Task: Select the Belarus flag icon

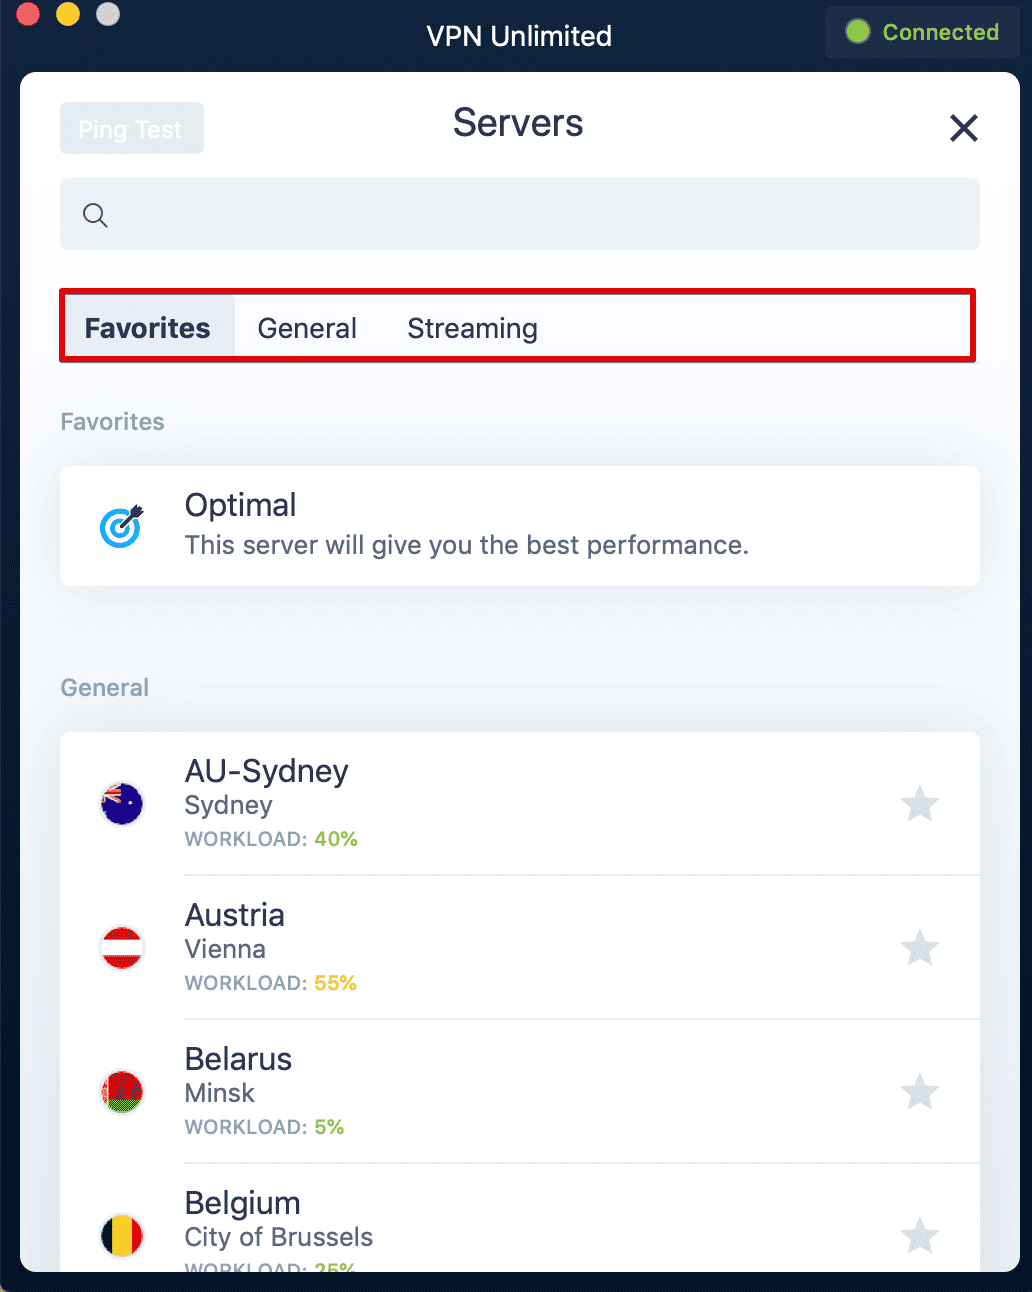Action: pos(121,1092)
